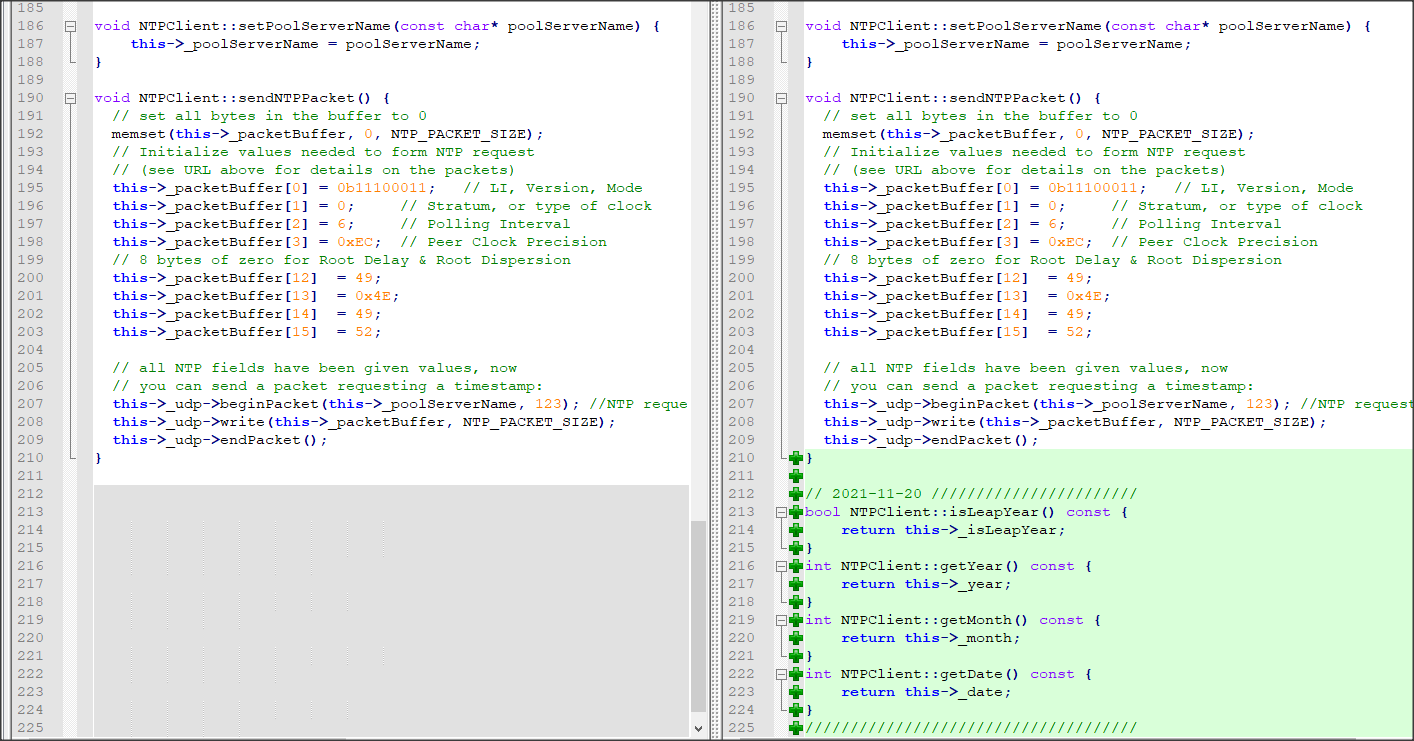Click the green plus marker on the getMonth() declaration line
This screenshot has width=1414, height=741.
[x=796, y=620]
